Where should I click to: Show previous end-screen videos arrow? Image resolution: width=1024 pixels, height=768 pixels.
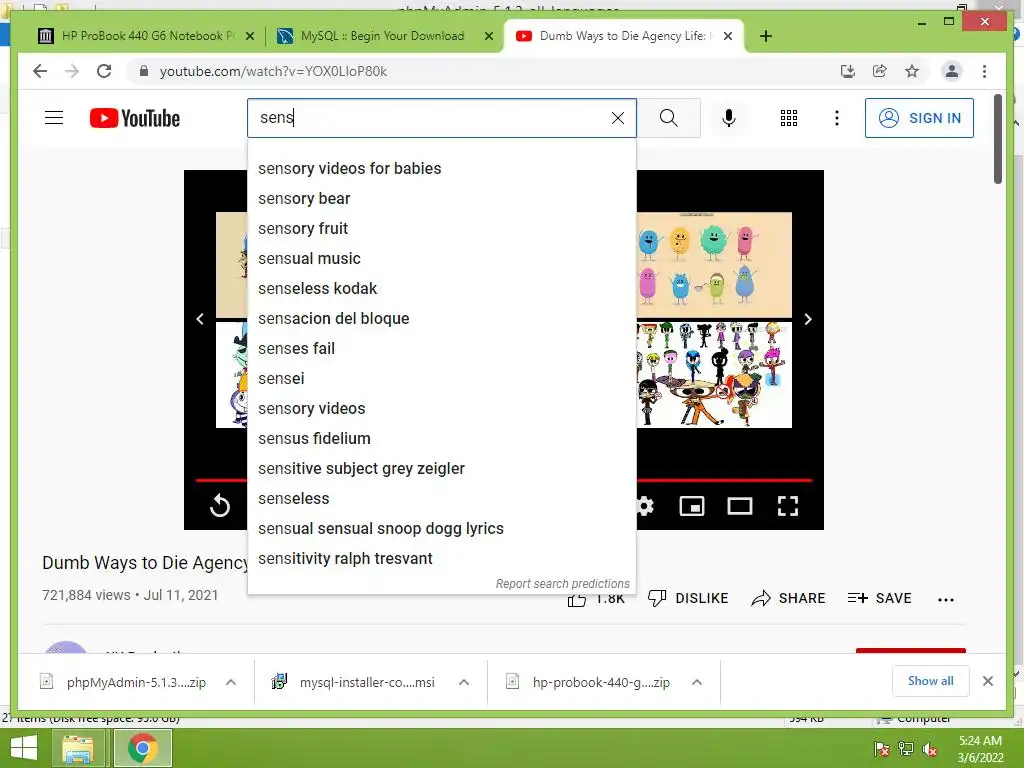click(200, 319)
